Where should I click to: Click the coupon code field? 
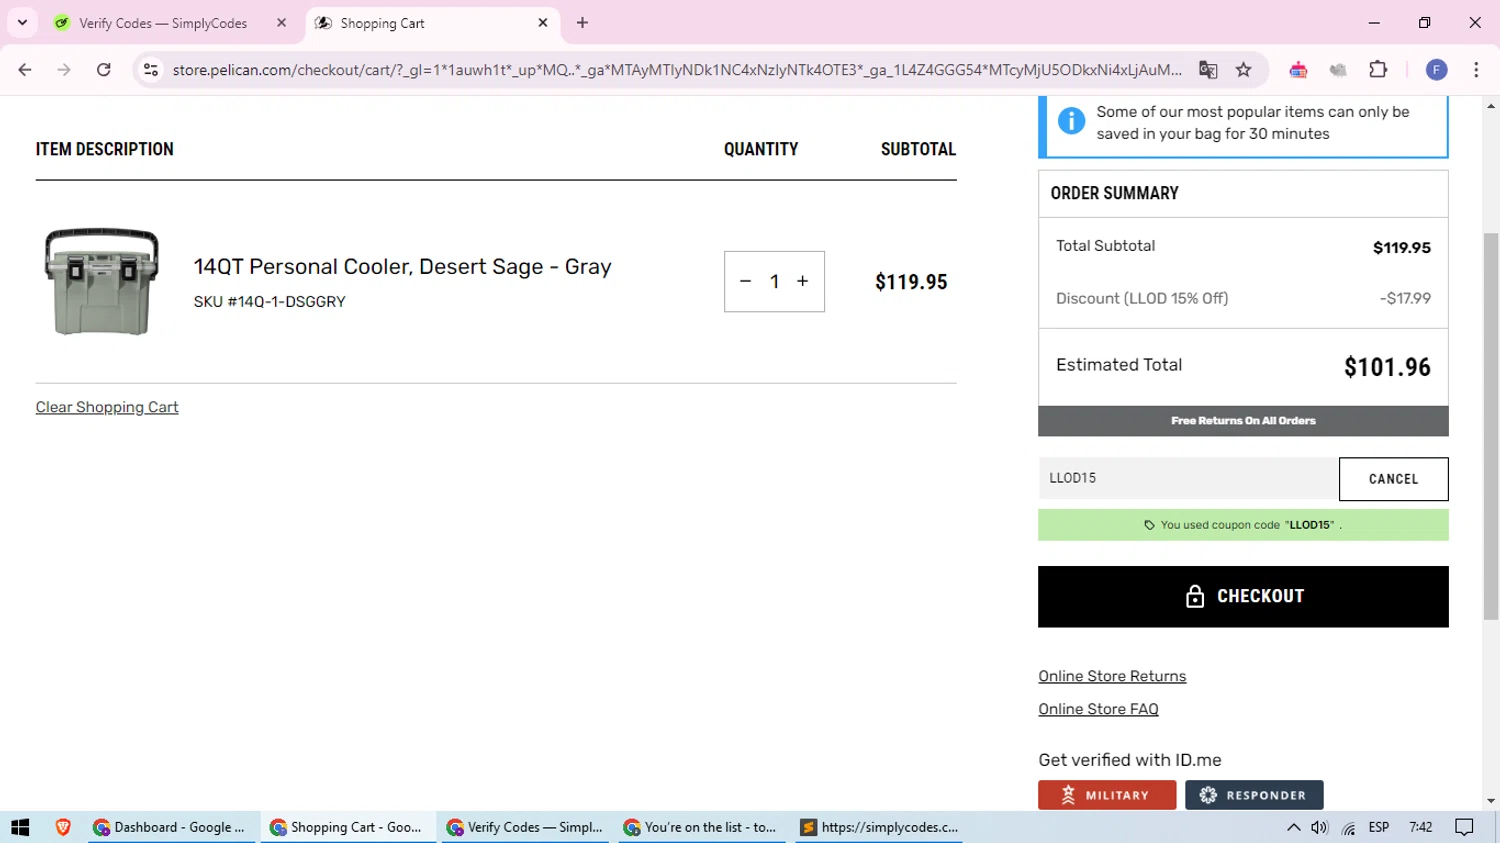click(1188, 479)
